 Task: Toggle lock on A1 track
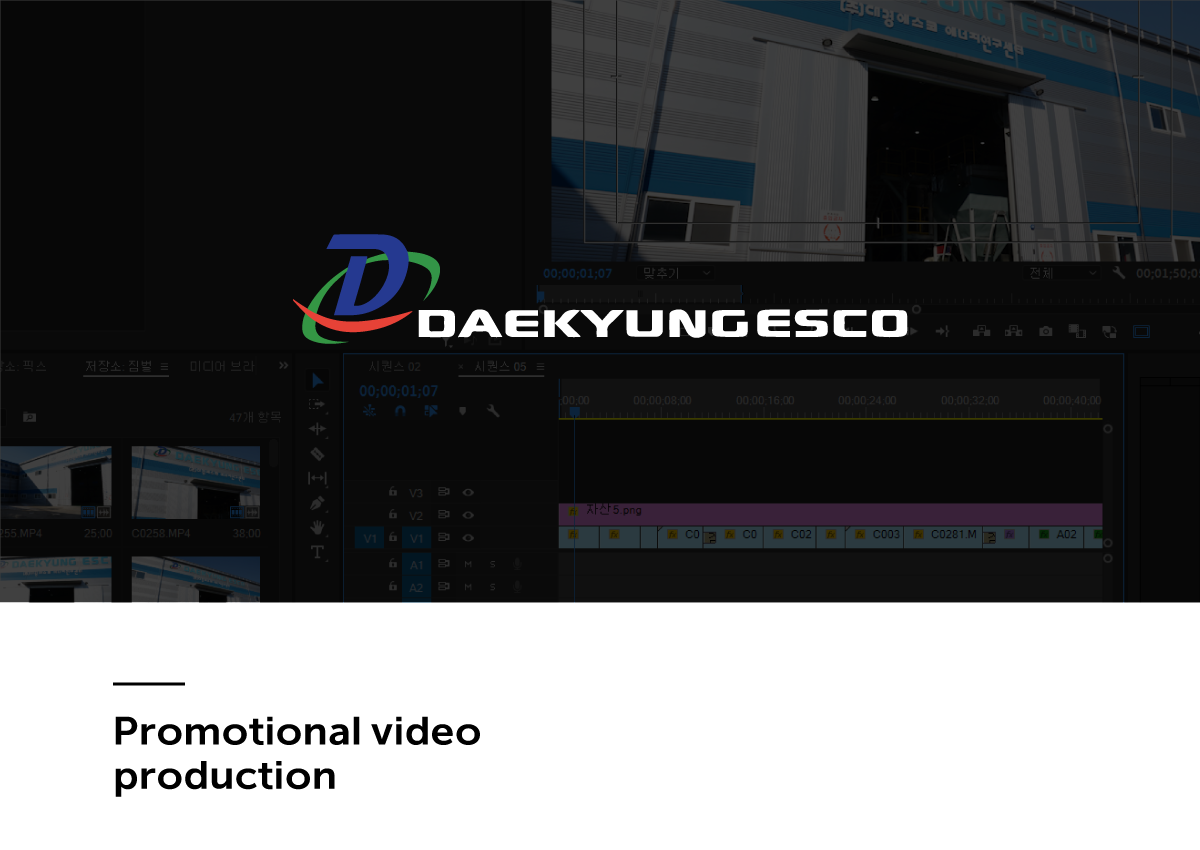click(393, 564)
